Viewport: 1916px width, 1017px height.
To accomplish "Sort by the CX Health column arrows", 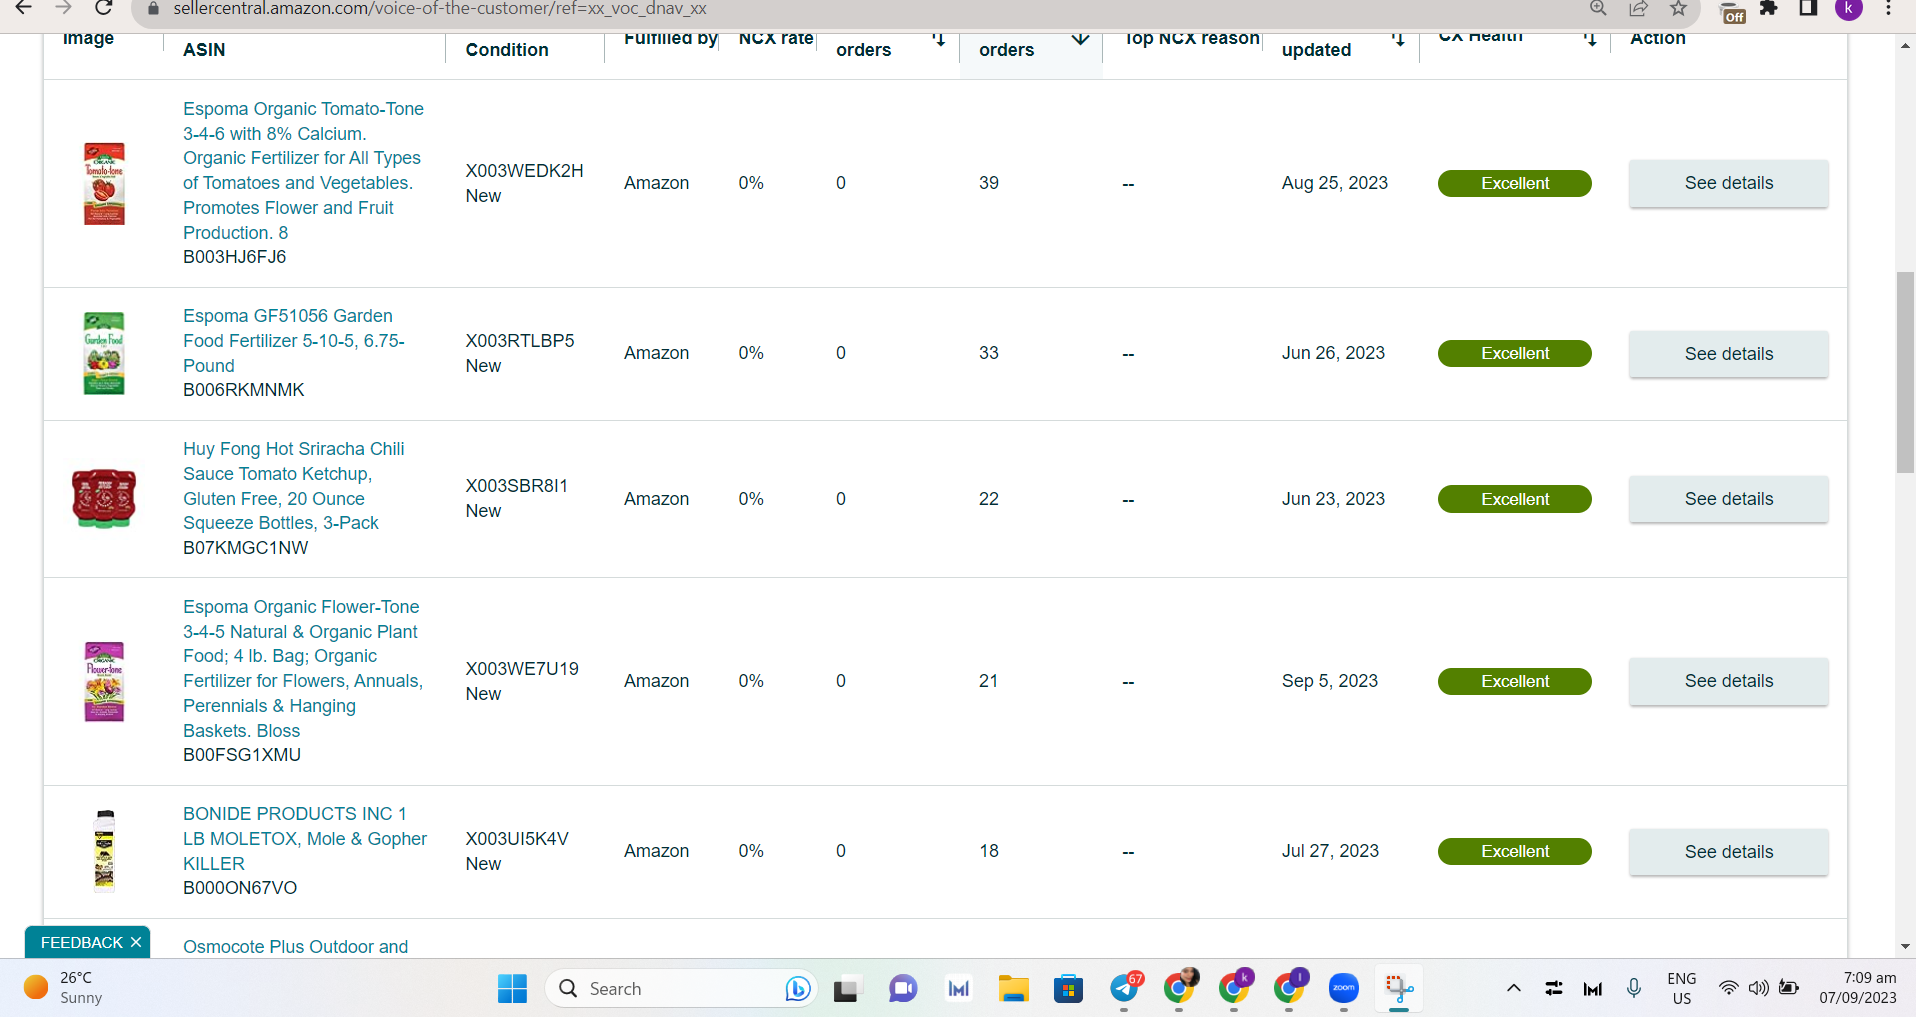I will 1590,40.
